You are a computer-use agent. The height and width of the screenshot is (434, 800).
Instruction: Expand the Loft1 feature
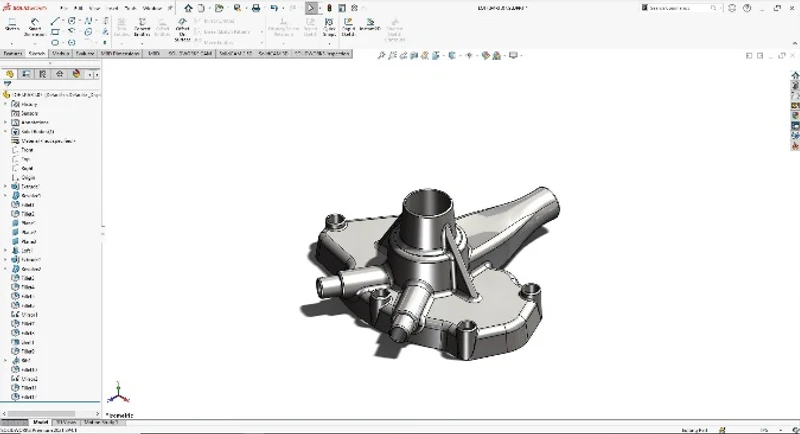tap(6, 250)
